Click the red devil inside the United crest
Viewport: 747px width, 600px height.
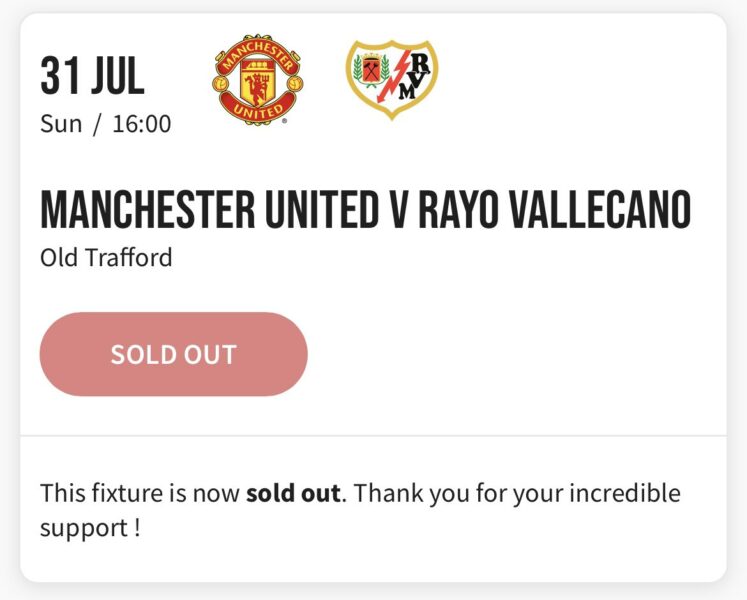click(258, 82)
